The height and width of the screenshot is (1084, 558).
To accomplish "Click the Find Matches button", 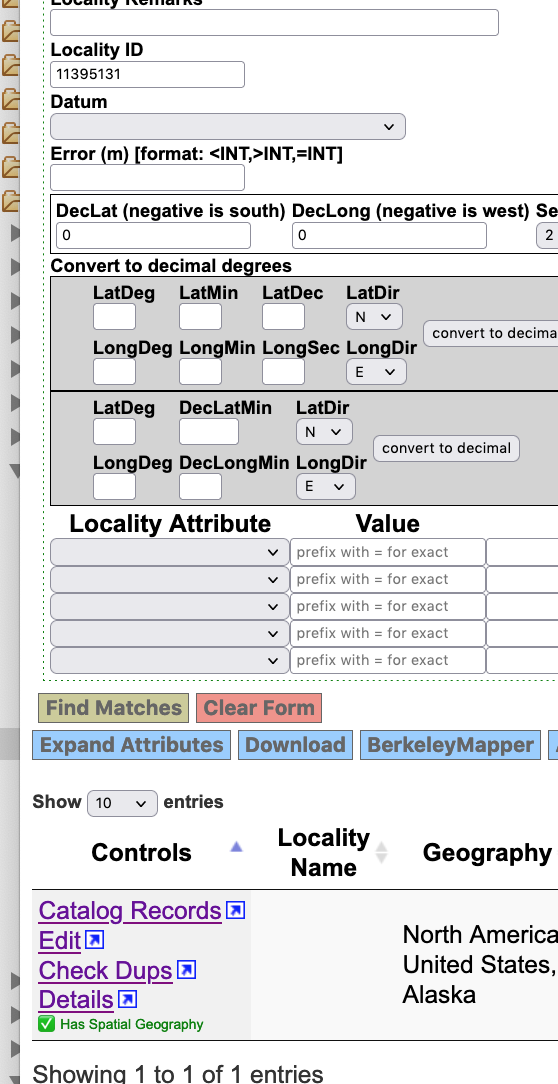I will tap(113, 708).
